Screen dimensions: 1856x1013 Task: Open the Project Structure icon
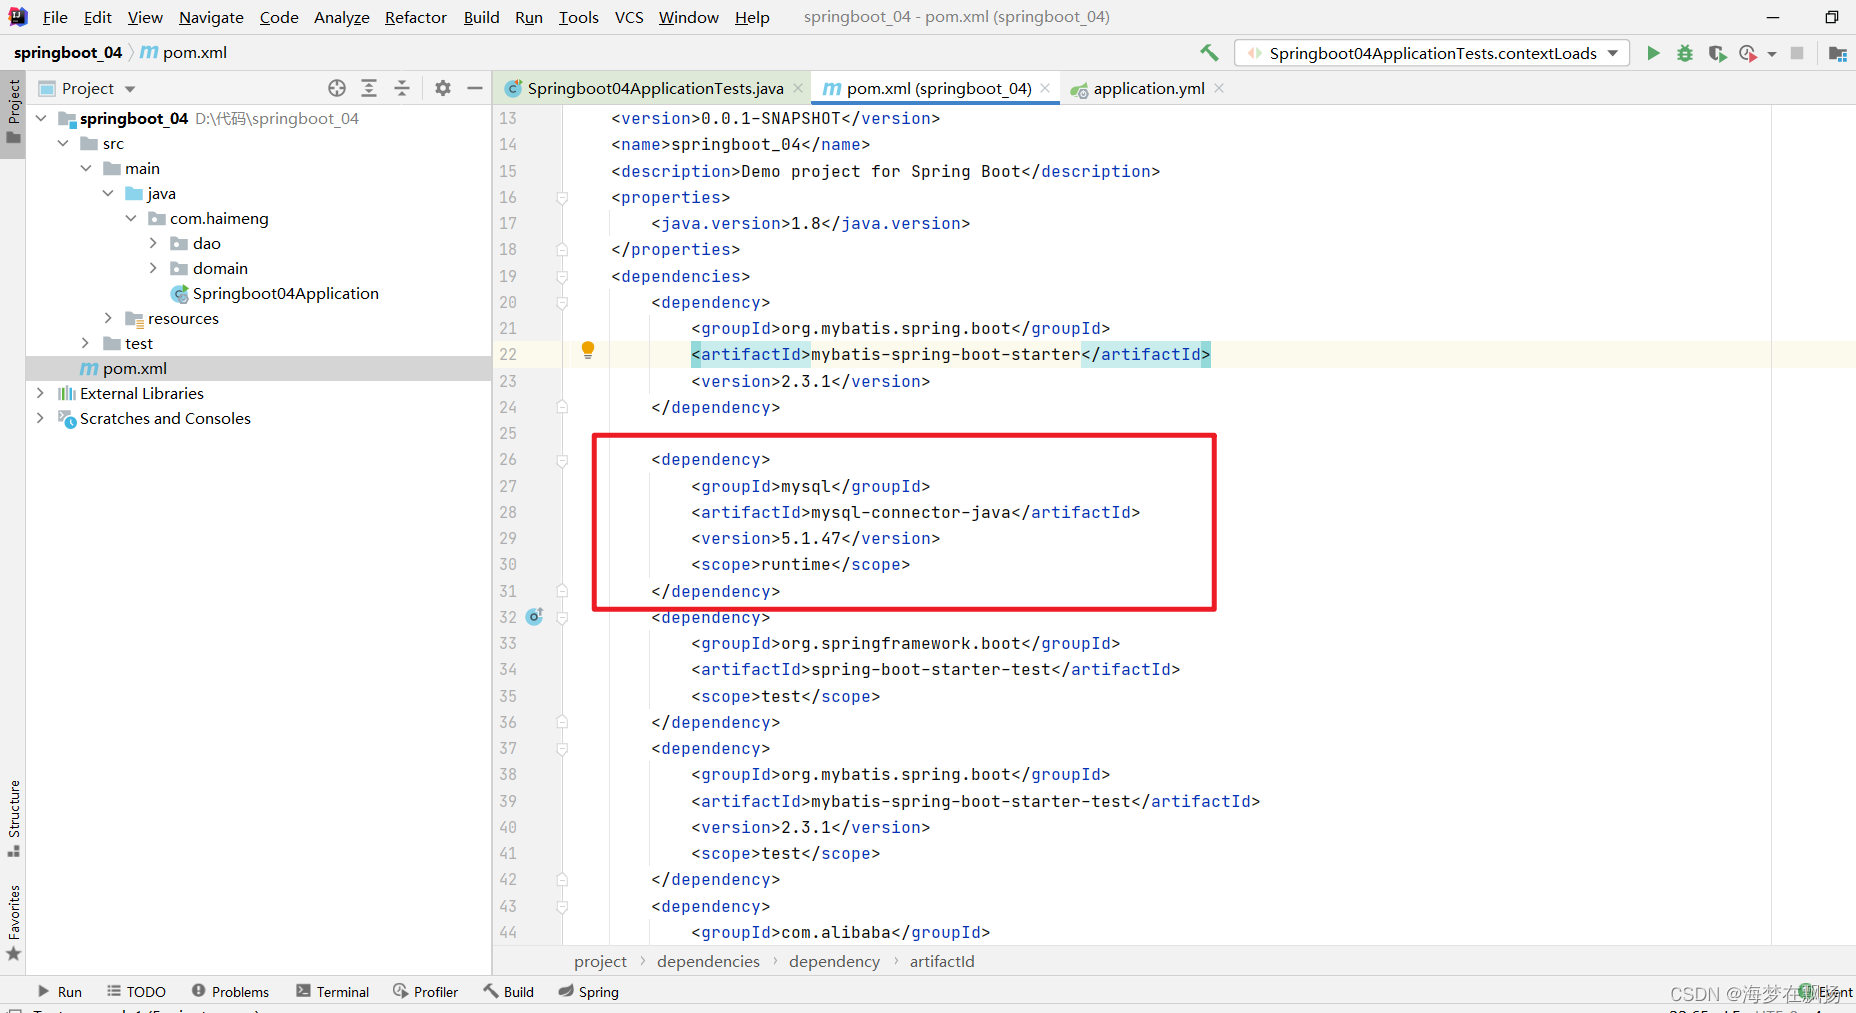click(x=1837, y=53)
